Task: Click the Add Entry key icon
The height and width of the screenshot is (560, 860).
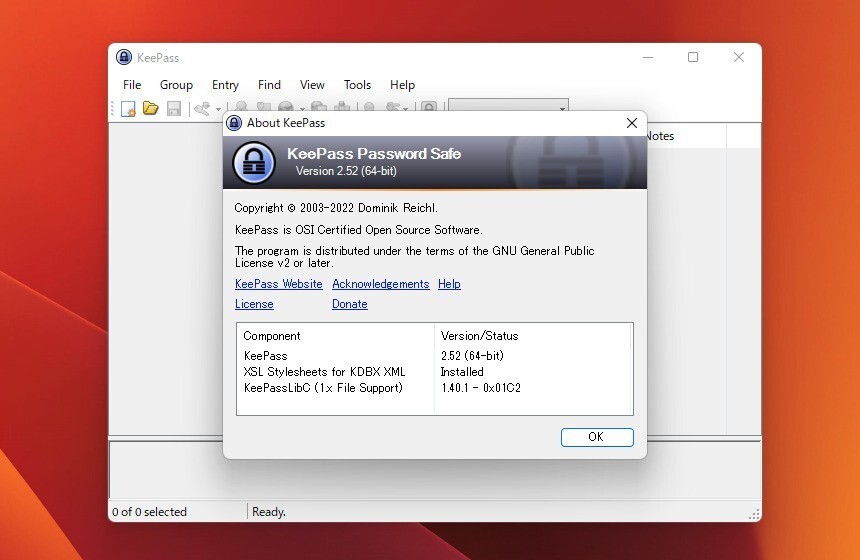Action: tap(203, 109)
